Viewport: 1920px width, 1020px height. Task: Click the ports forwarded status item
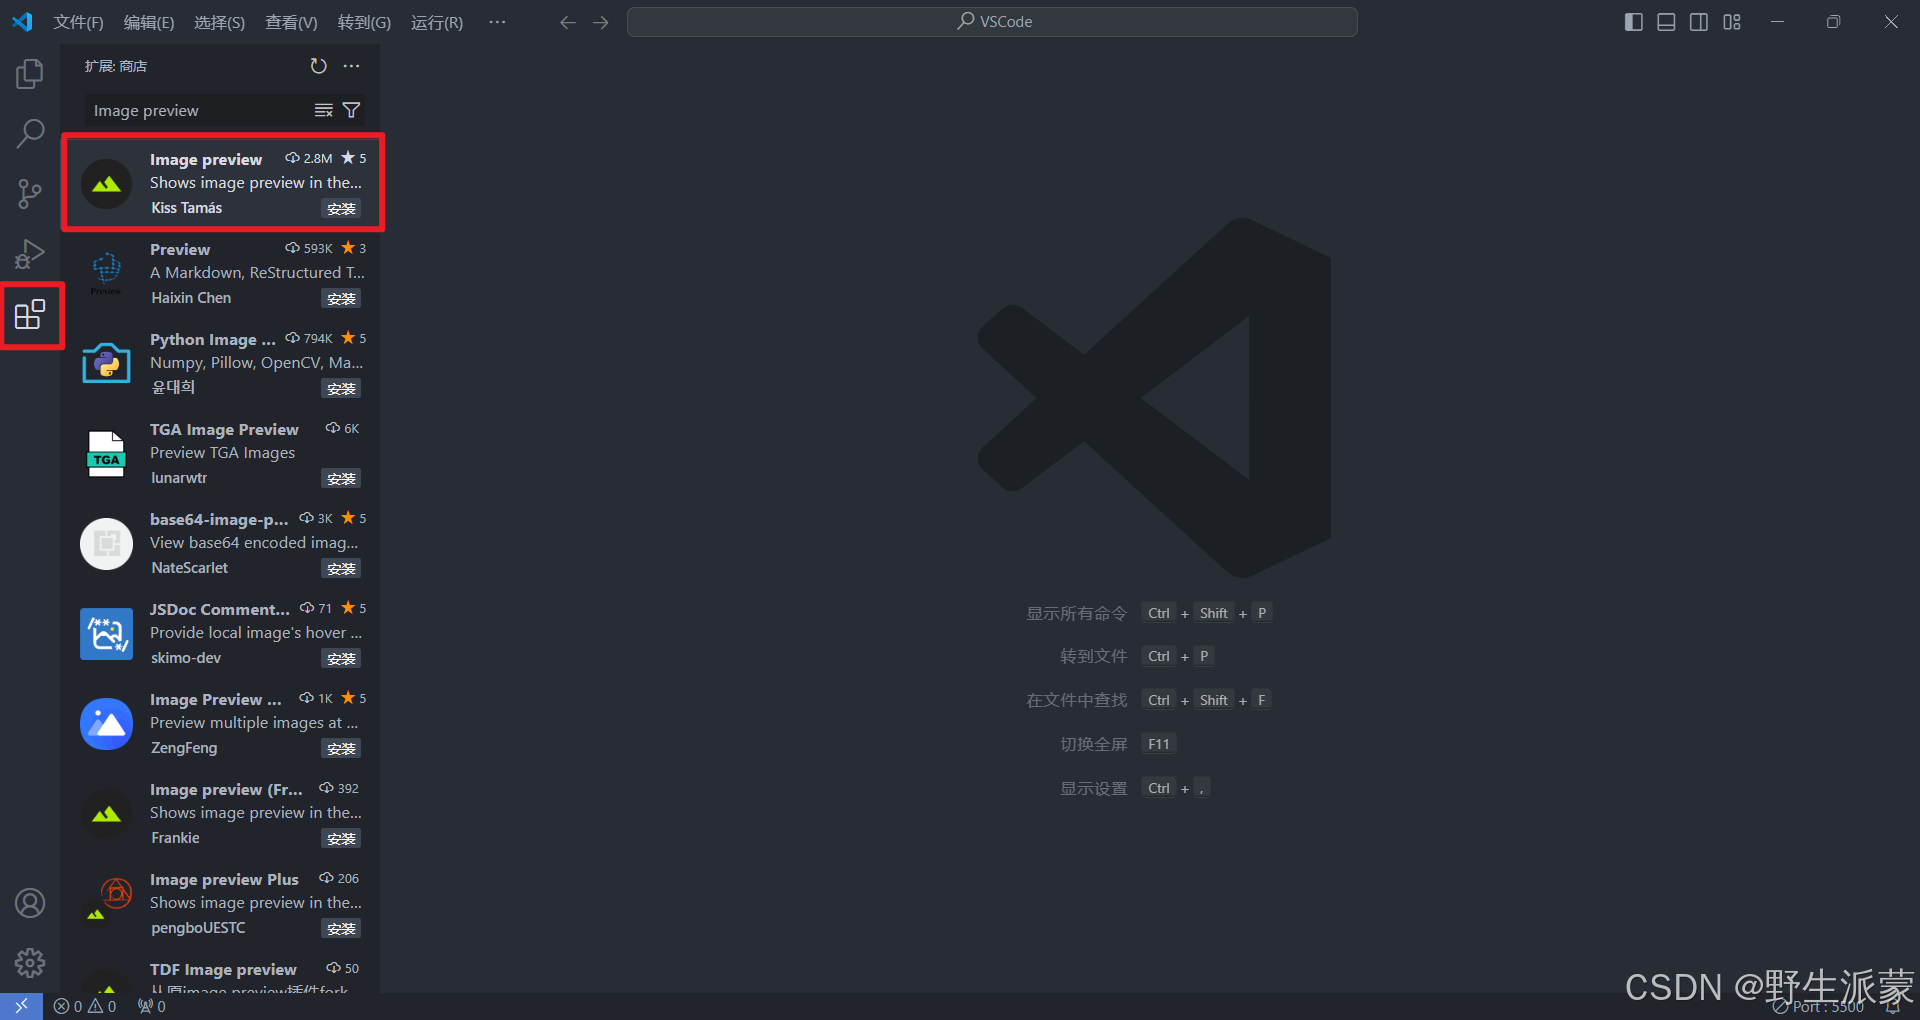pyautogui.click(x=152, y=1006)
